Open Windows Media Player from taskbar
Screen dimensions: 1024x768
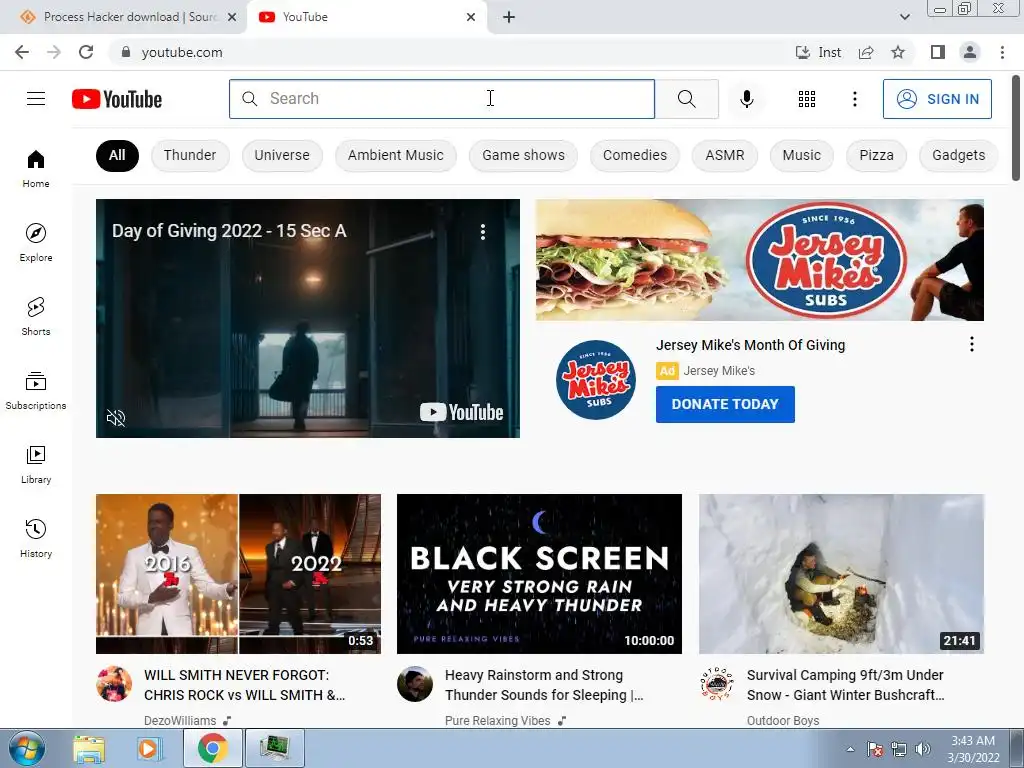[x=149, y=748]
